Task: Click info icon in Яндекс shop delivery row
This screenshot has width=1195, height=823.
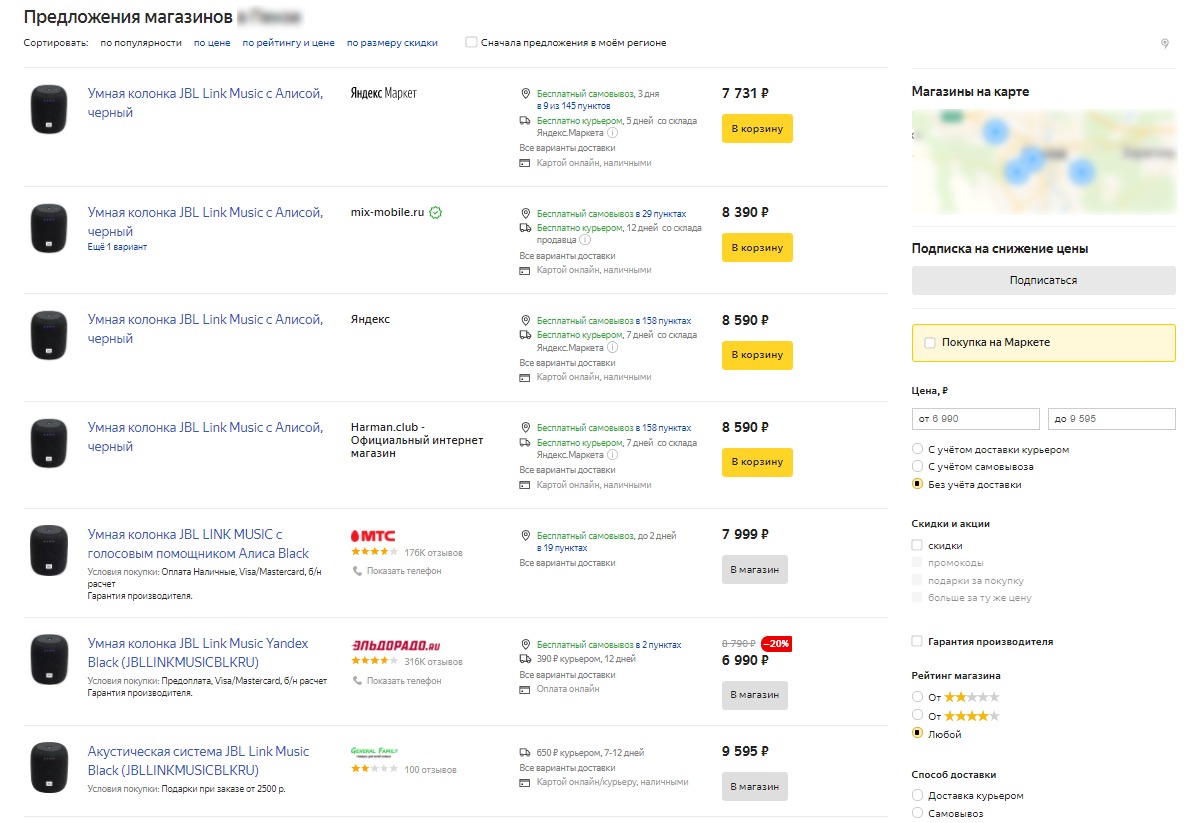Action: click(x=612, y=347)
